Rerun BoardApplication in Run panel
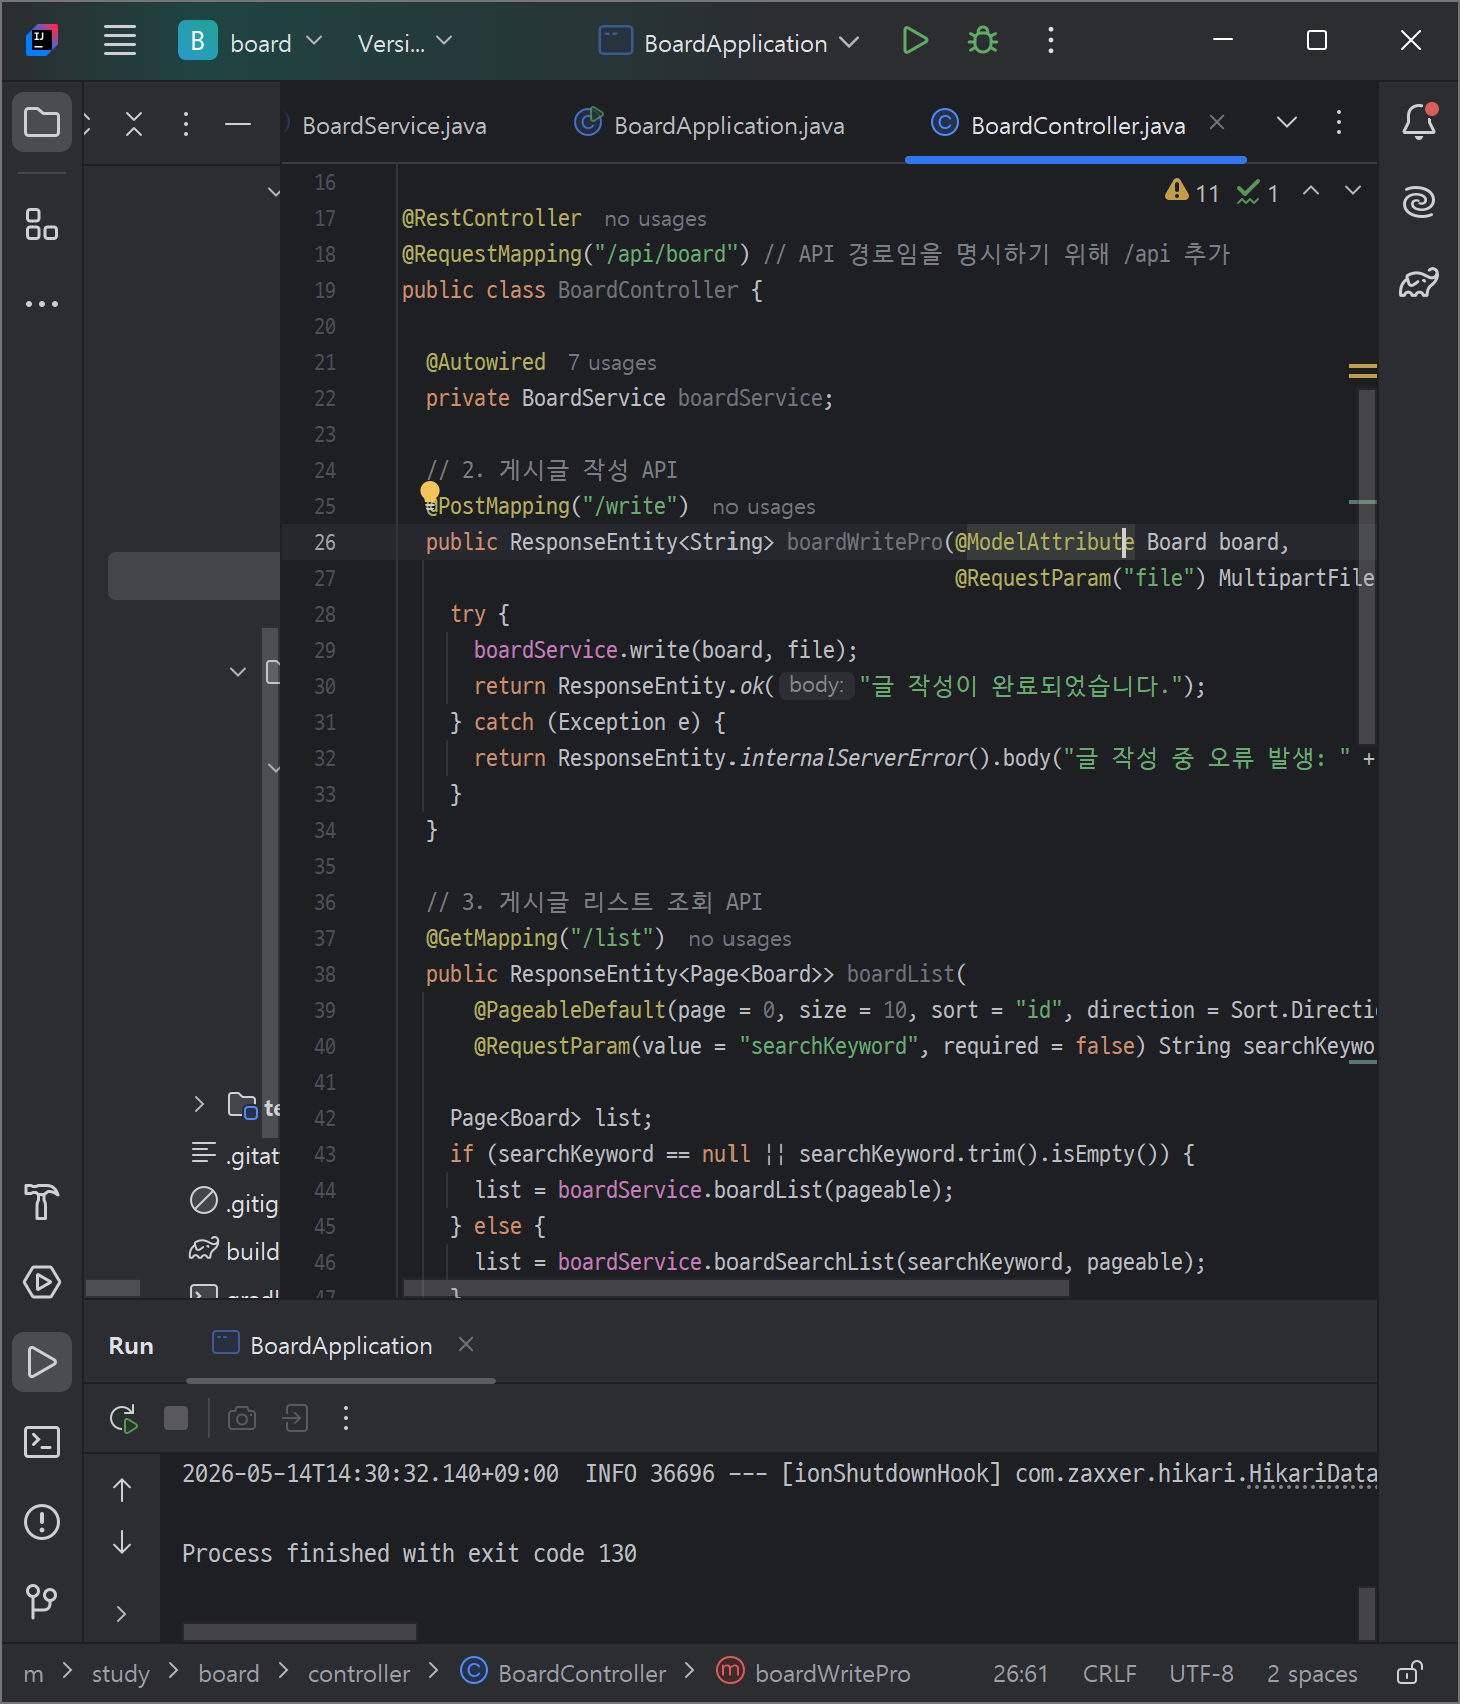 pos(124,1418)
